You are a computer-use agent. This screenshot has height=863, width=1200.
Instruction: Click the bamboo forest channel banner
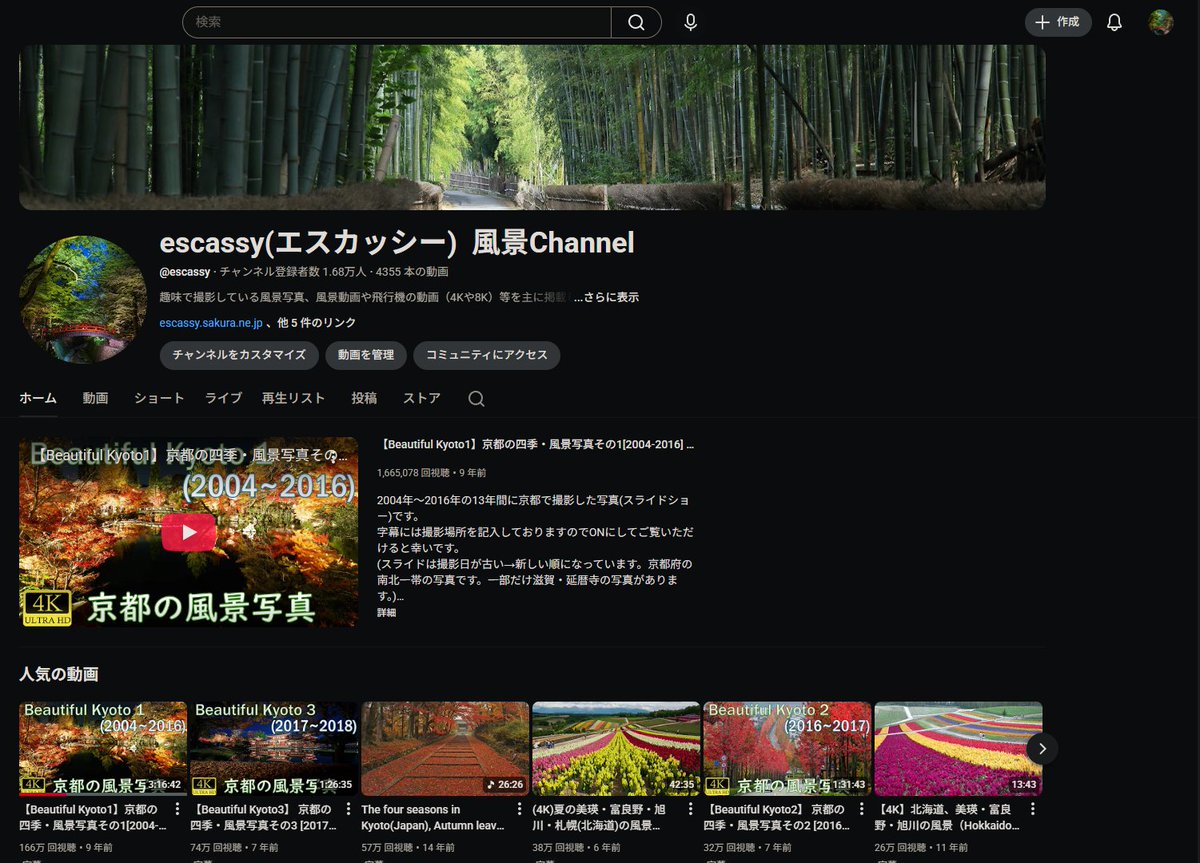532,127
